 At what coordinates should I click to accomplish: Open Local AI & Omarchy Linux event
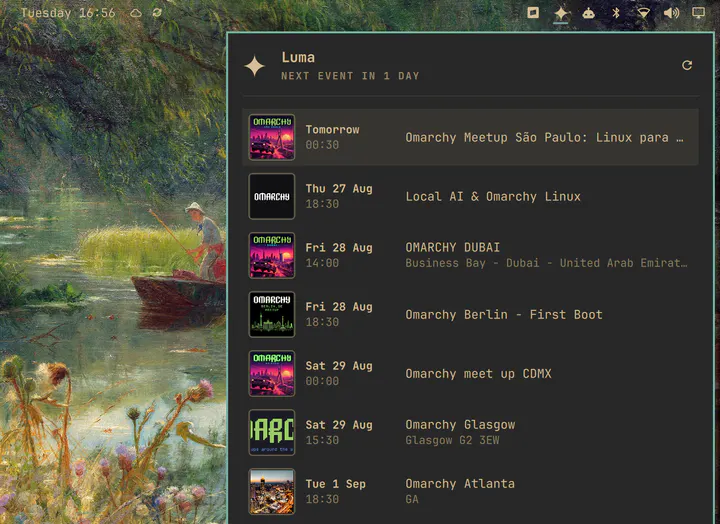click(x=493, y=197)
